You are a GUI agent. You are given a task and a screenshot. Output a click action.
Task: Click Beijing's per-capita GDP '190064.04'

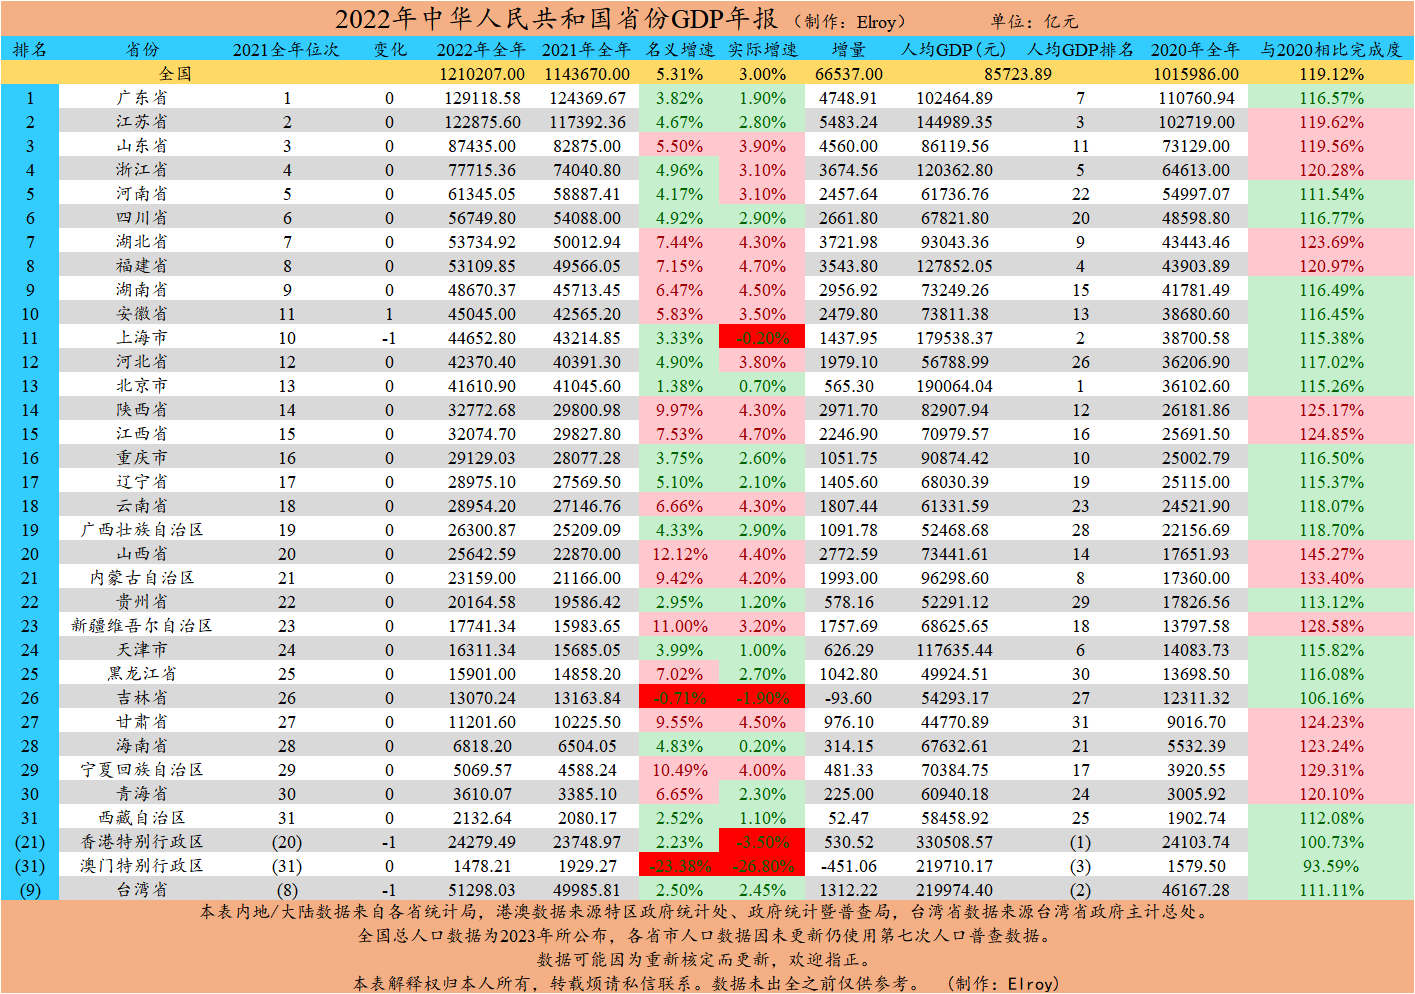pyautogui.click(x=955, y=386)
